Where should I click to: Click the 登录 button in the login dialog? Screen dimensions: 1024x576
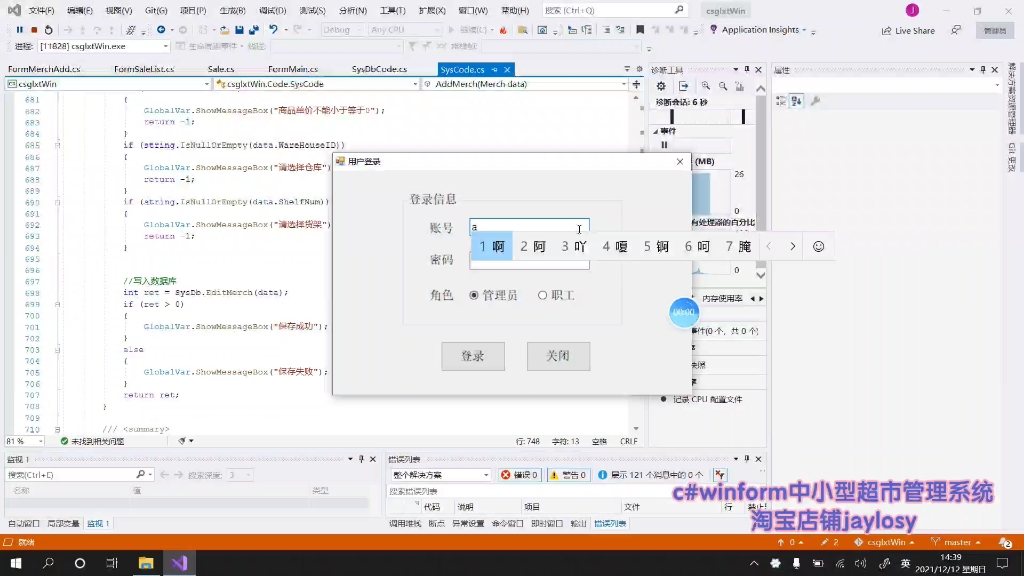click(472, 356)
